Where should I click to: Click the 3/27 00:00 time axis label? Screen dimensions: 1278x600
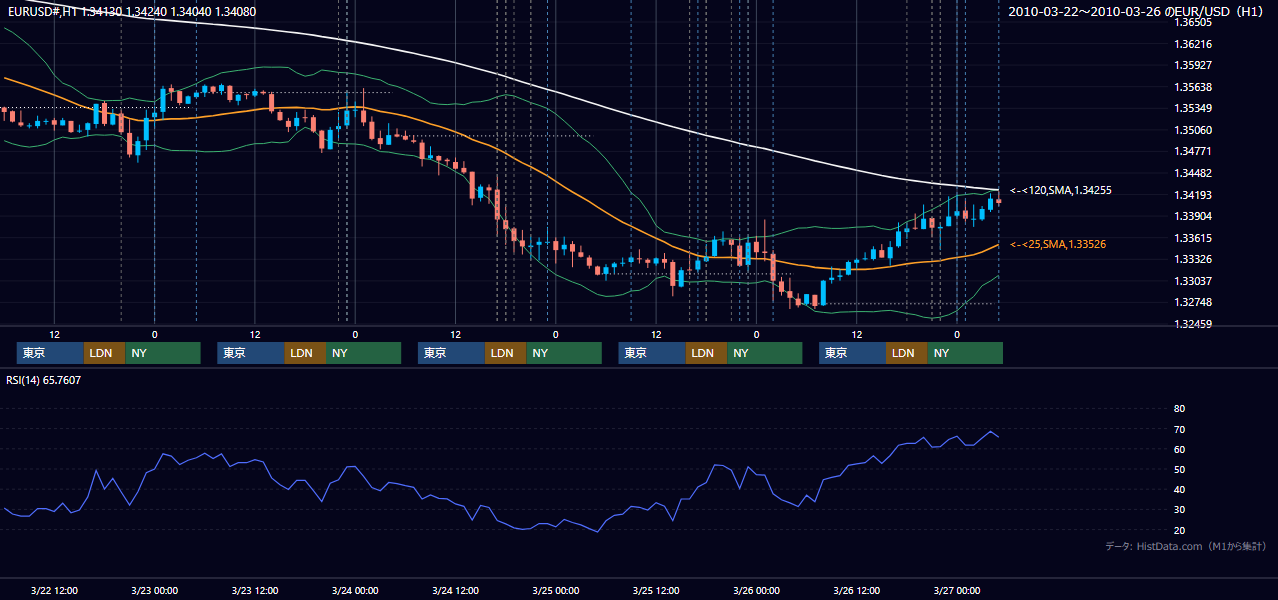point(956,591)
